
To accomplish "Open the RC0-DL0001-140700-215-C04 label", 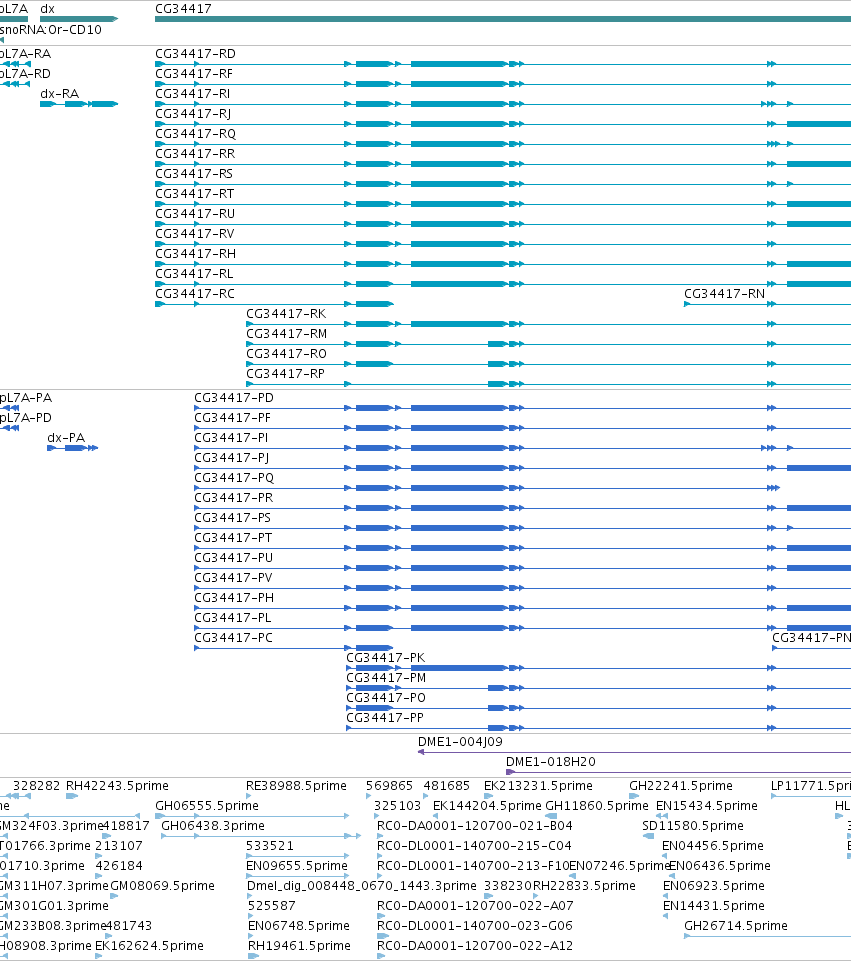I will click(x=475, y=846).
